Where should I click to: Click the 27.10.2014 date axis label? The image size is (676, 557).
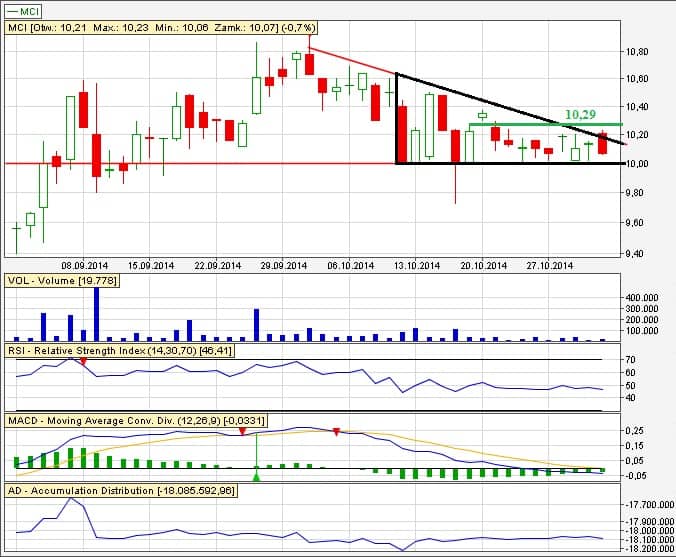(x=549, y=266)
